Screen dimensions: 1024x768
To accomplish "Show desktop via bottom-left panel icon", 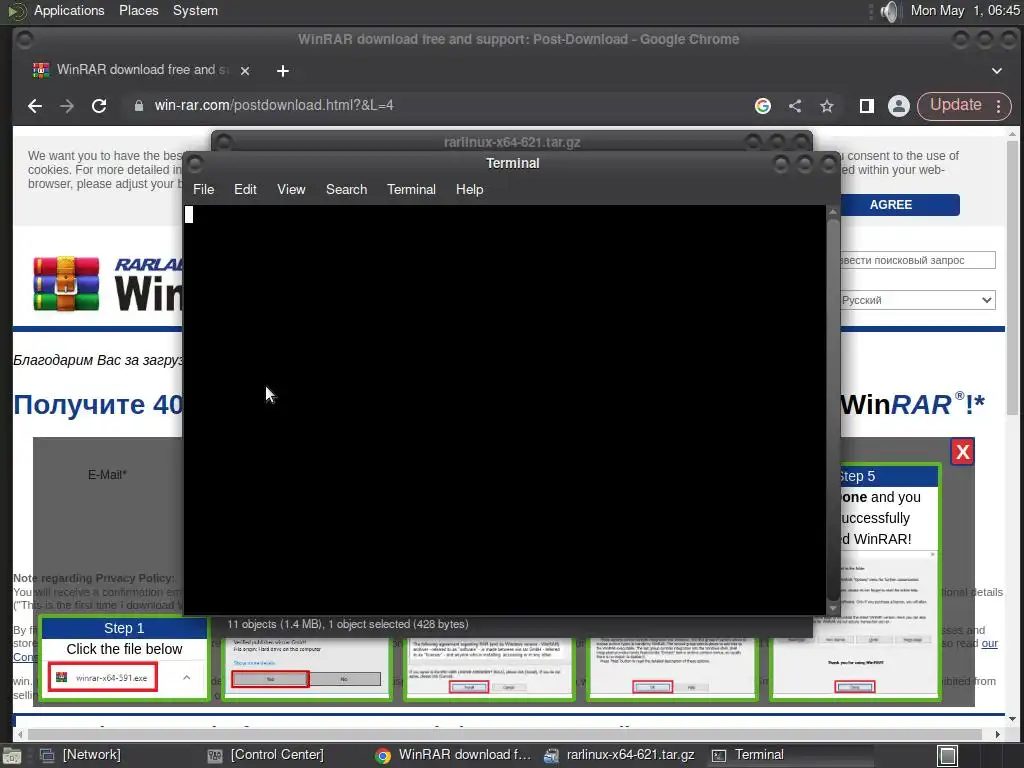I will tap(11, 756).
